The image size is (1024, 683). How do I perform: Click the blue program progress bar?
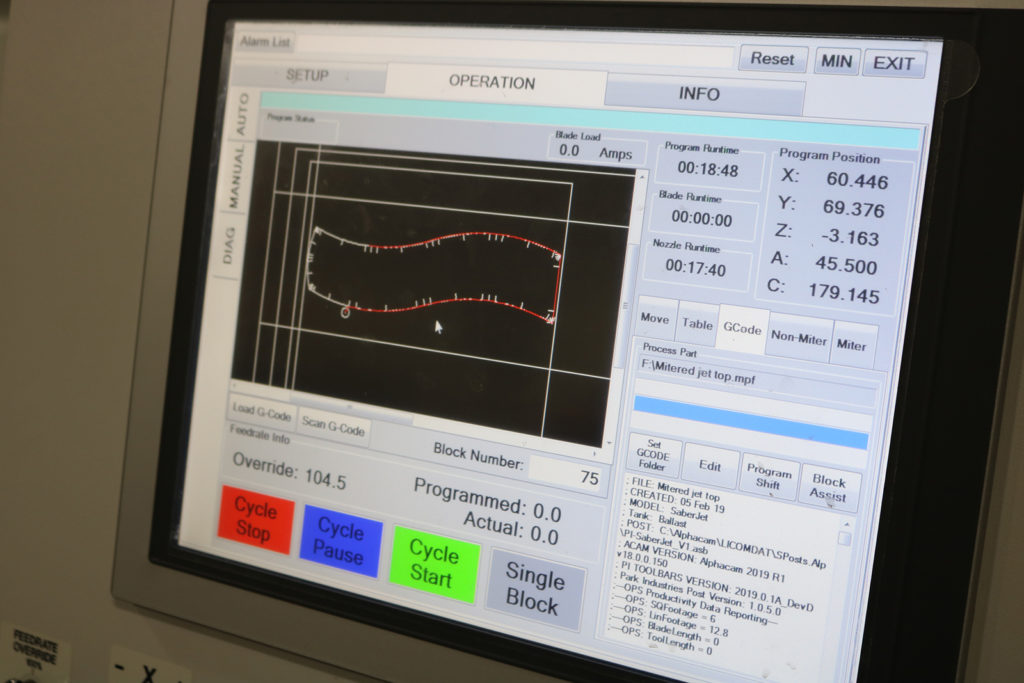point(751,422)
